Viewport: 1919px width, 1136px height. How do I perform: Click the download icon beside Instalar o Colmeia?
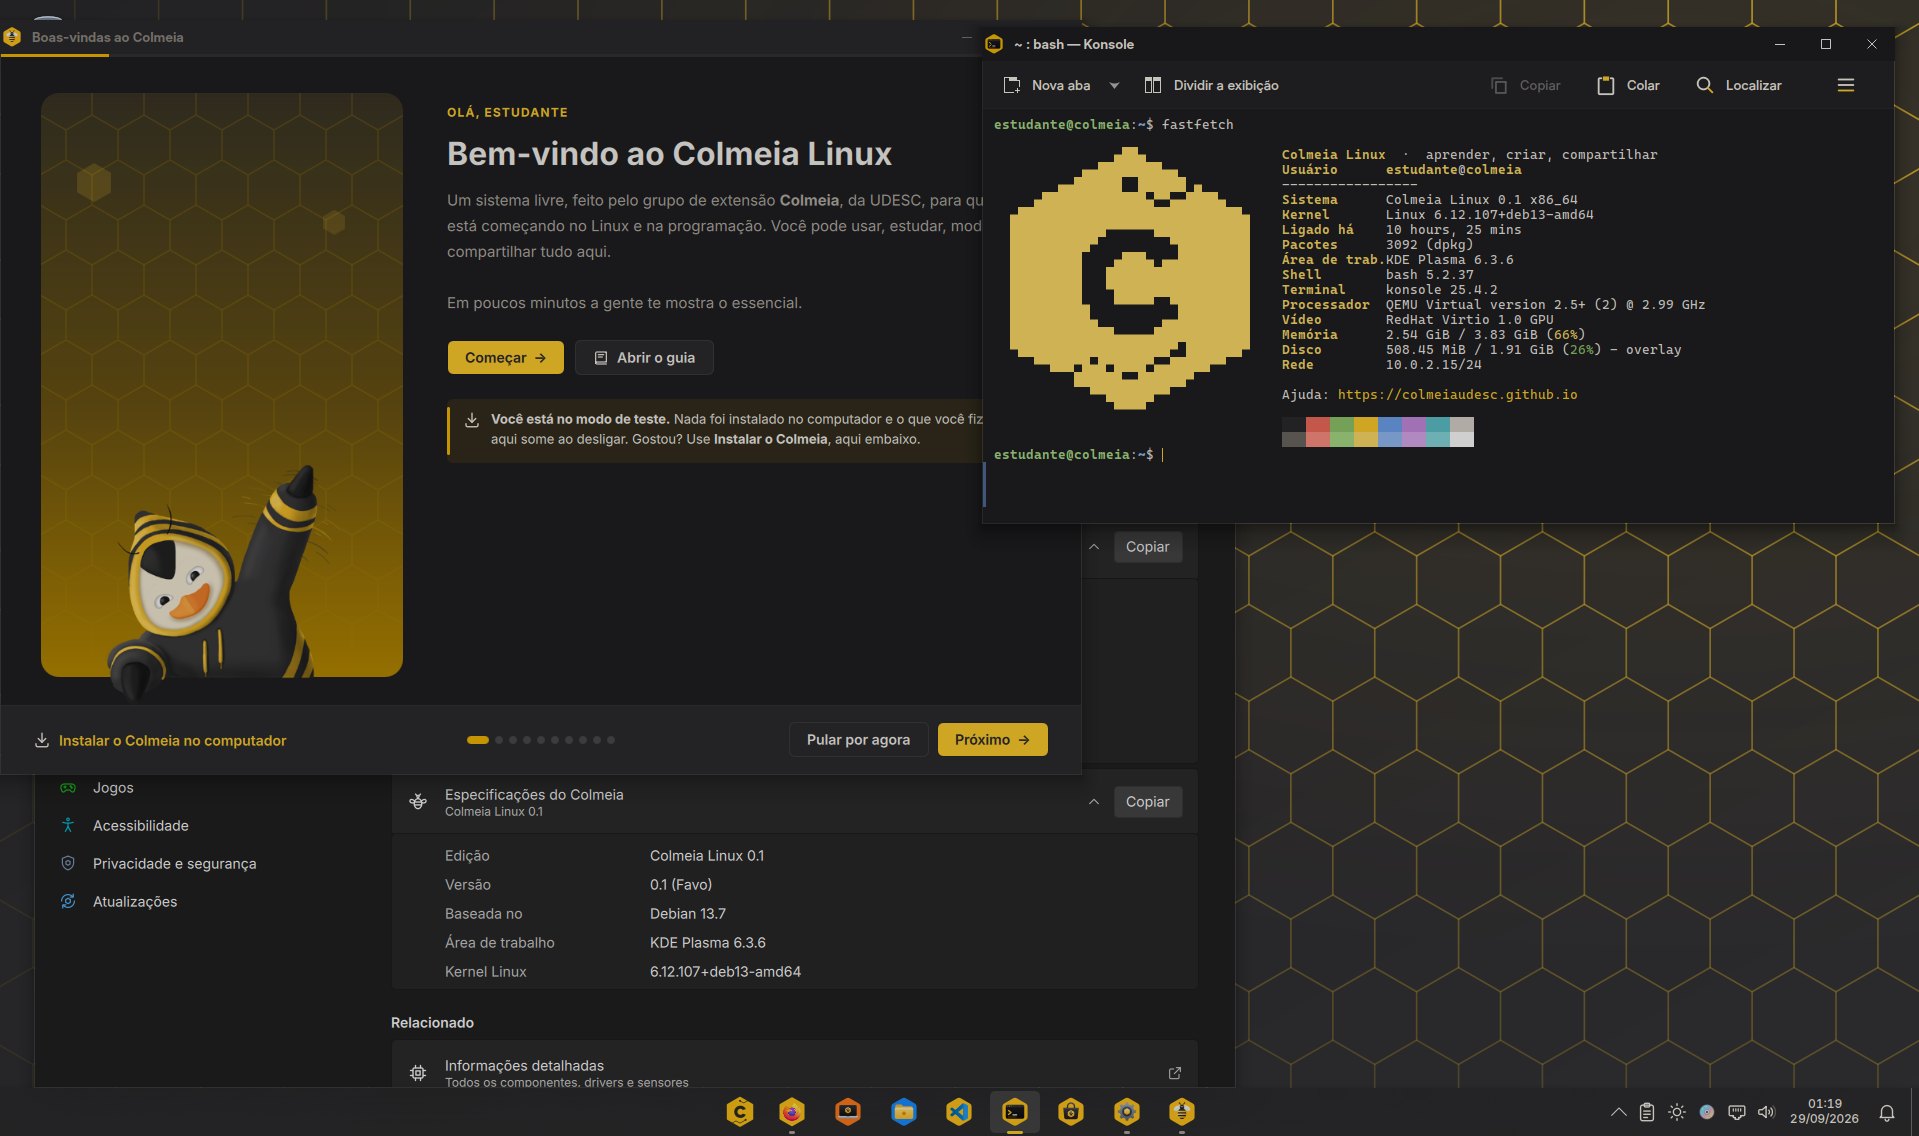pyautogui.click(x=42, y=741)
